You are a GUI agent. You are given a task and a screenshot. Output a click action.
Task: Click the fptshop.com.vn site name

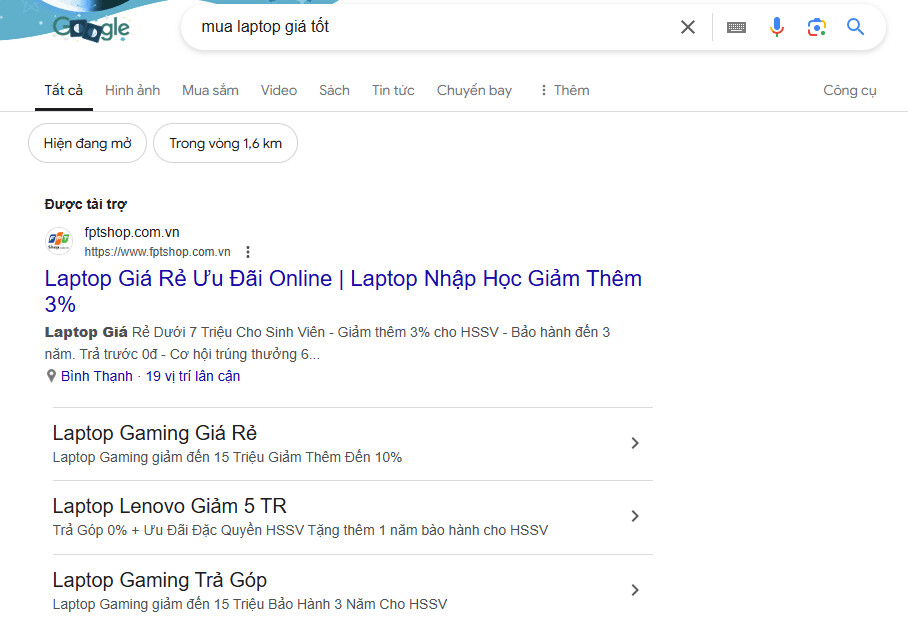click(x=132, y=232)
